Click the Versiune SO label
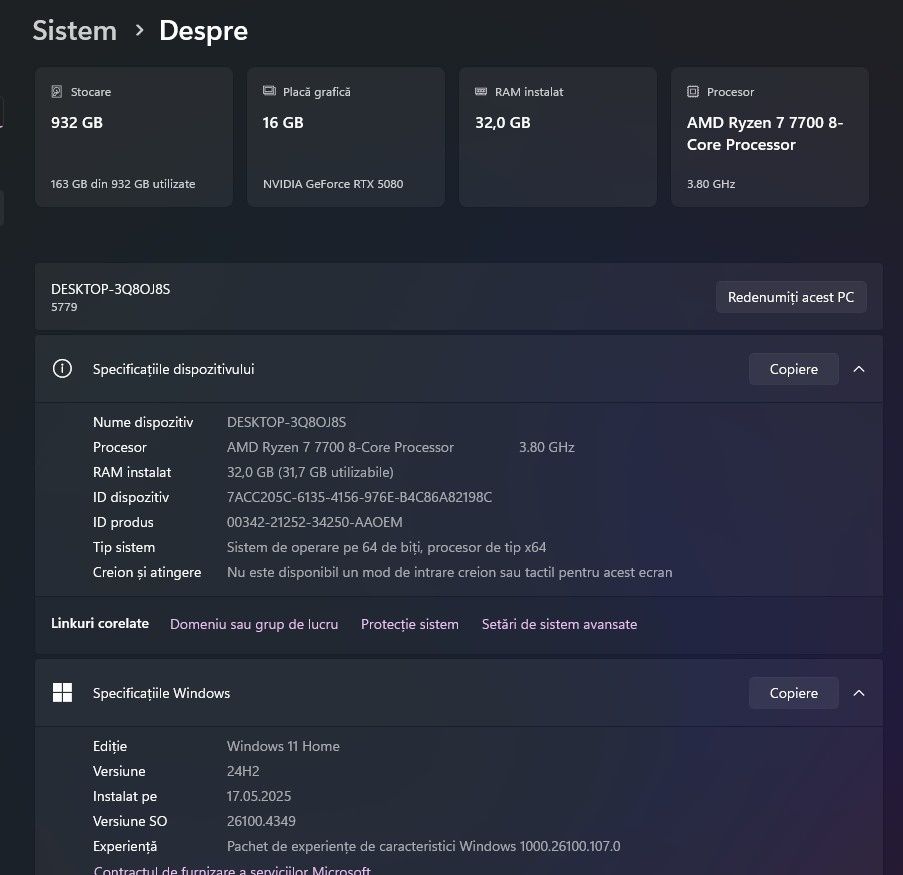The width and height of the screenshot is (903, 875). pyautogui.click(x=130, y=821)
